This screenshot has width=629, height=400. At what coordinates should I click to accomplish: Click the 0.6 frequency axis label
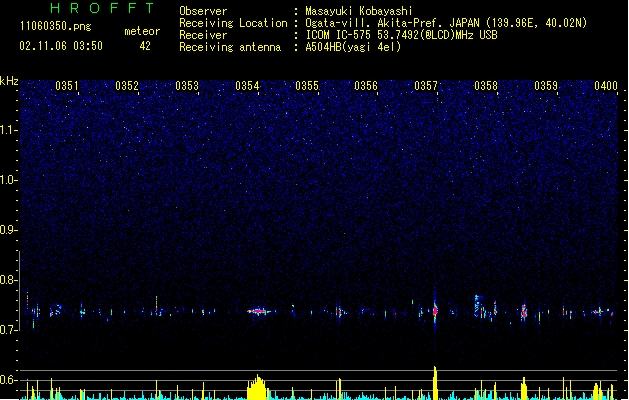tap(8, 380)
